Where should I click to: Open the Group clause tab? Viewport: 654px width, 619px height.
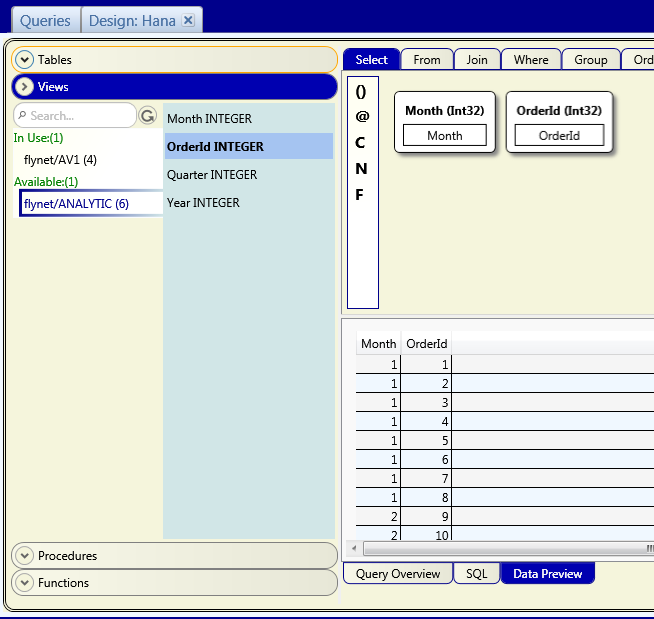tap(591, 60)
